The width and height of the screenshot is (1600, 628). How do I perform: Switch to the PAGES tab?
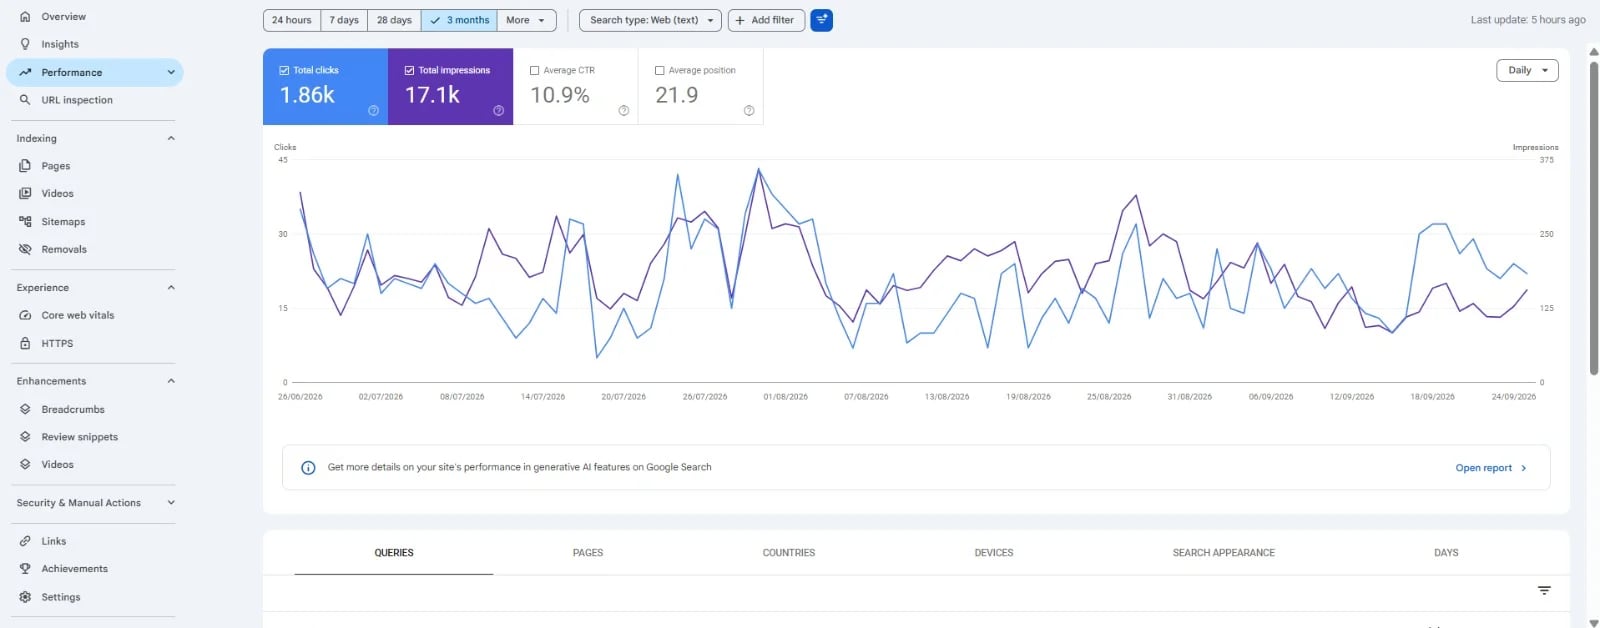(x=588, y=553)
